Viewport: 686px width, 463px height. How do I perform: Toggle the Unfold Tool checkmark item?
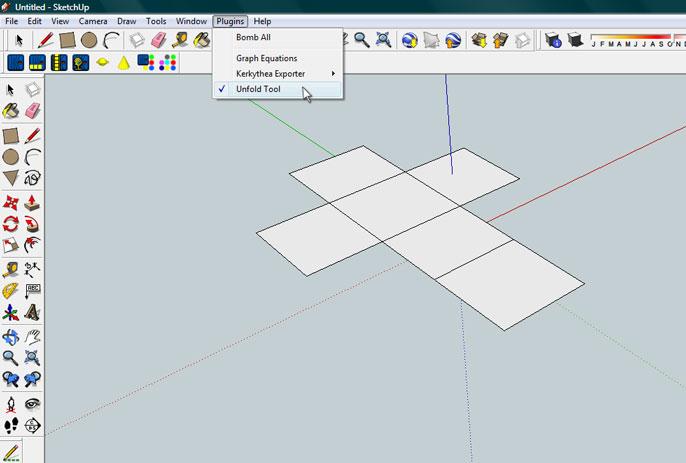pyautogui.click(x=258, y=90)
